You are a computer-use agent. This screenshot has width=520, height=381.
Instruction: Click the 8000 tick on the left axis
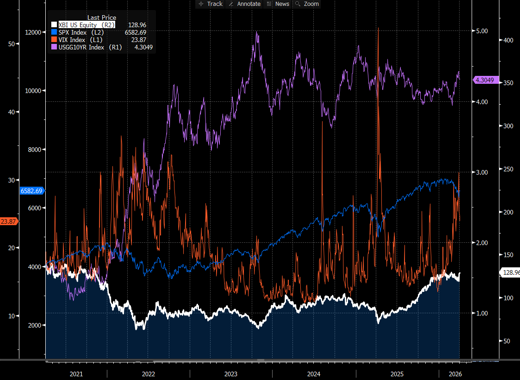(x=34, y=149)
